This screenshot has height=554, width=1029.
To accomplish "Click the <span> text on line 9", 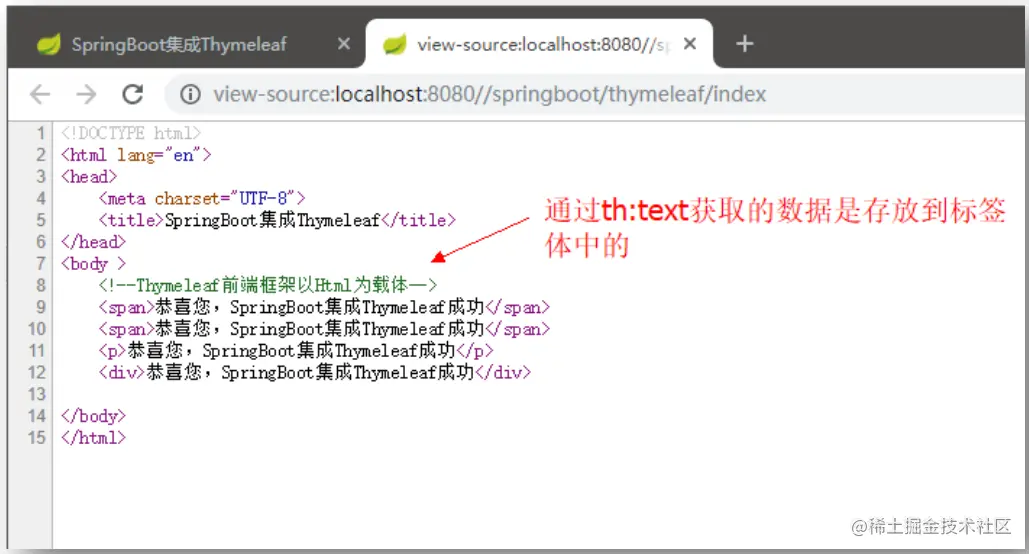I will click(x=324, y=307).
